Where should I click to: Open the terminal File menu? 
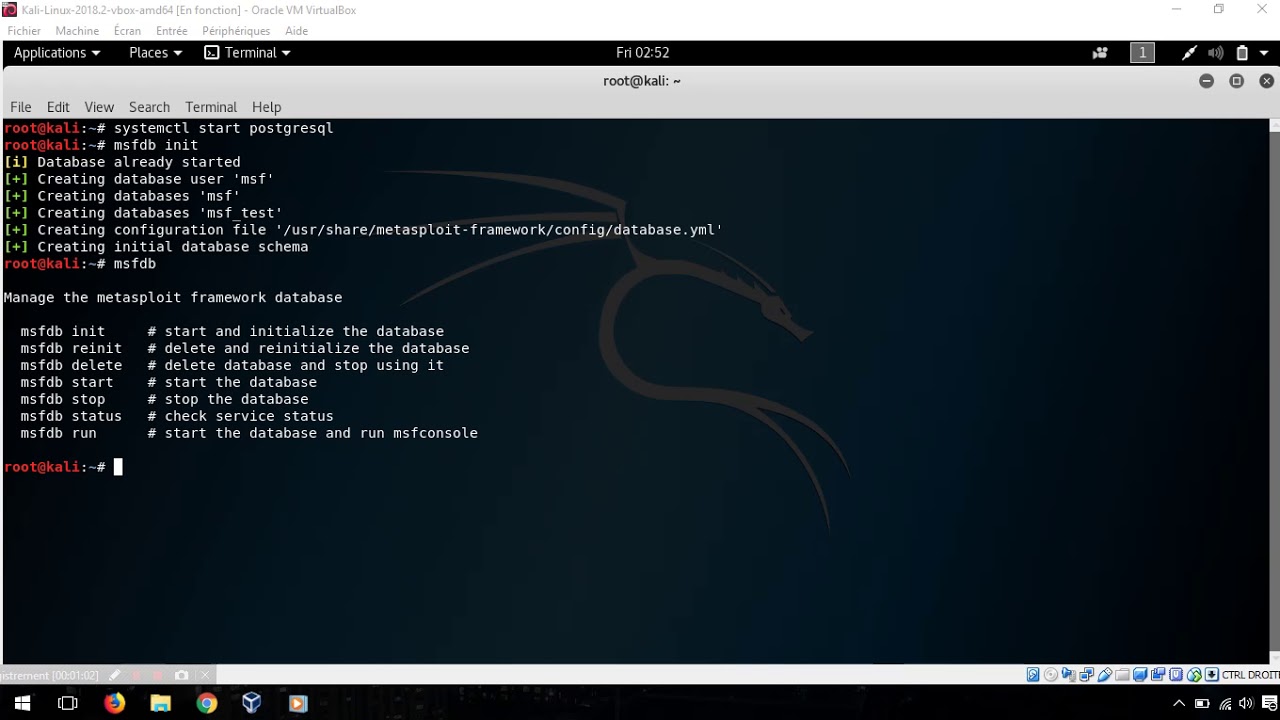point(21,107)
